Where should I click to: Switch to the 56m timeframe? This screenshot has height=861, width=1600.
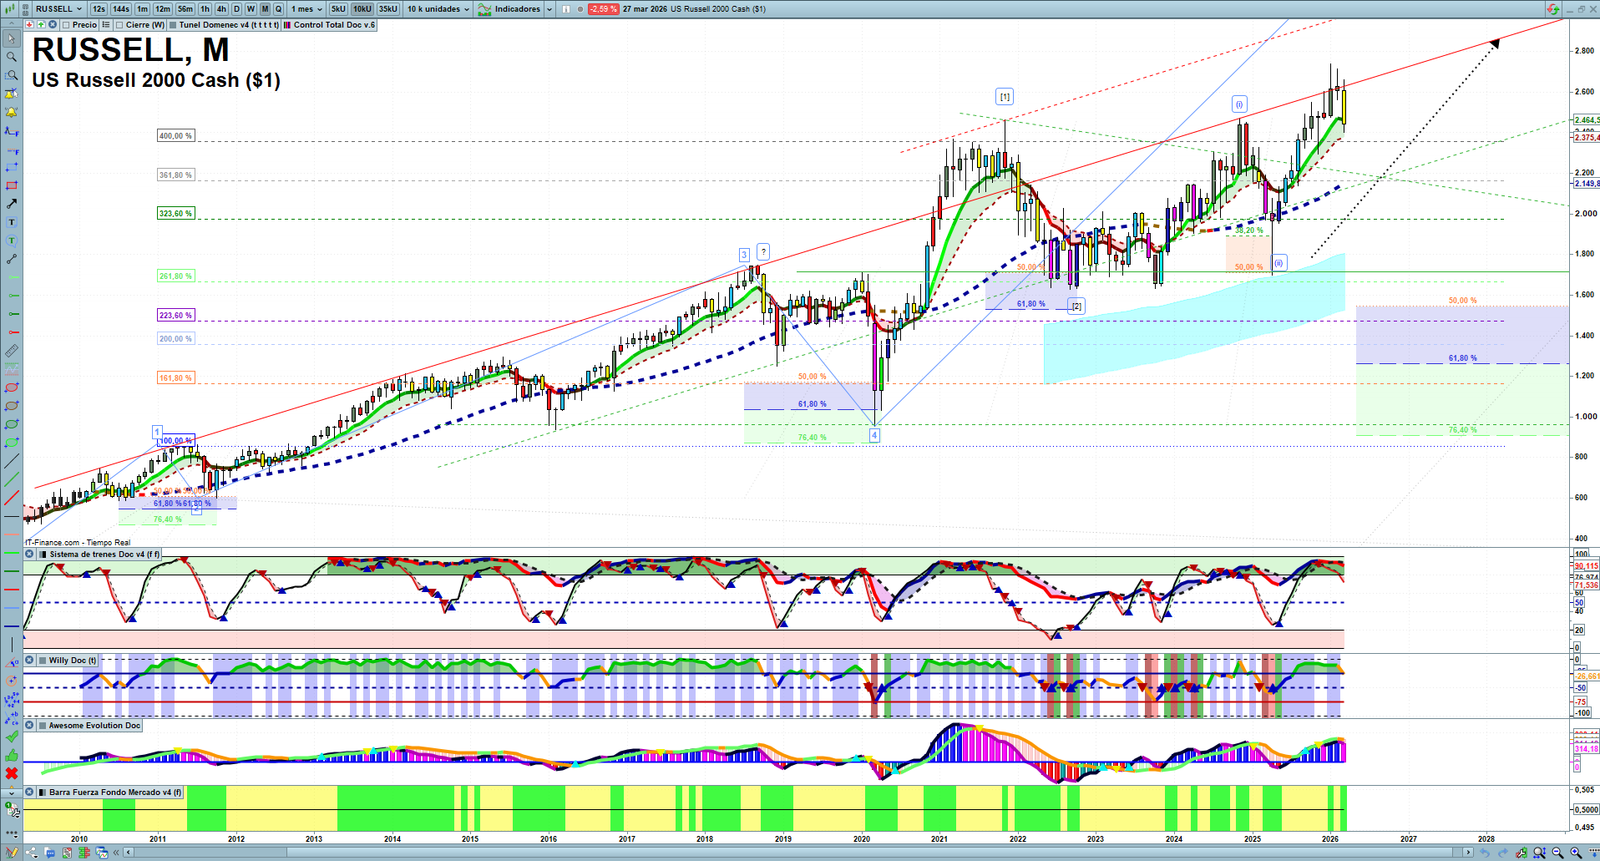tap(185, 9)
